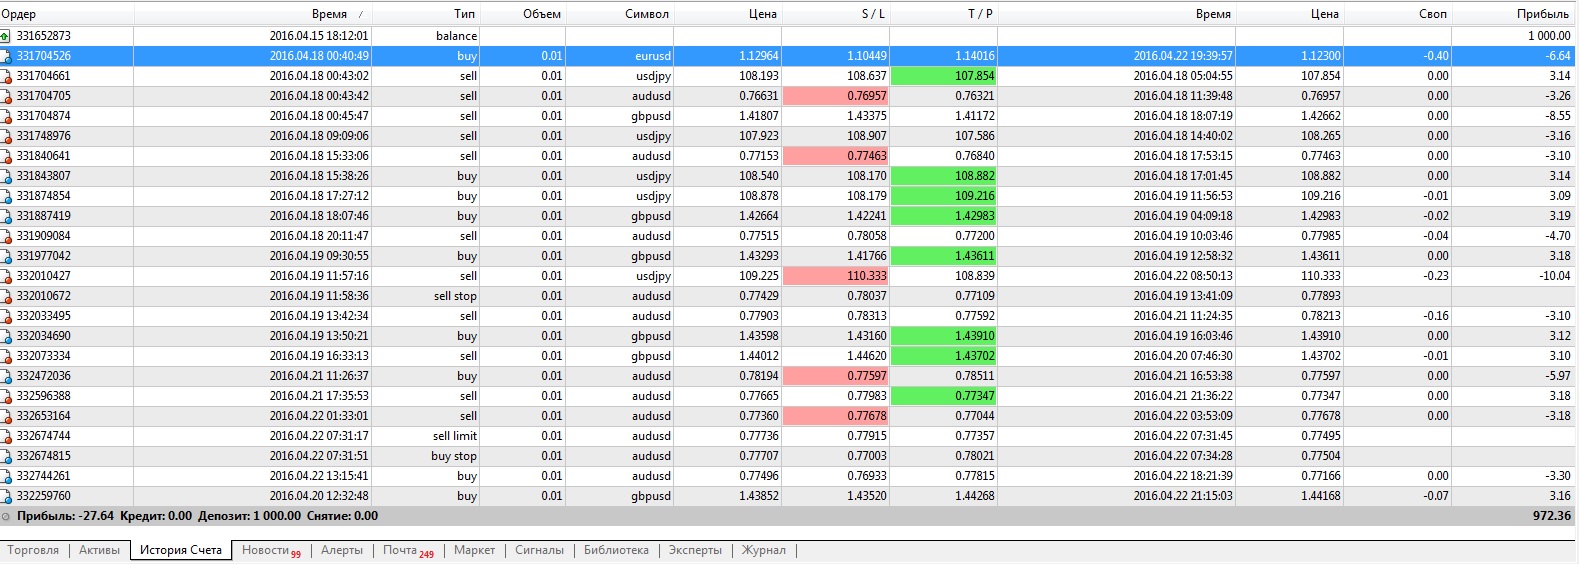The image size is (1579, 564).
Task: Click the green T/P cell 107.854
Action: click(x=944, y=76)
